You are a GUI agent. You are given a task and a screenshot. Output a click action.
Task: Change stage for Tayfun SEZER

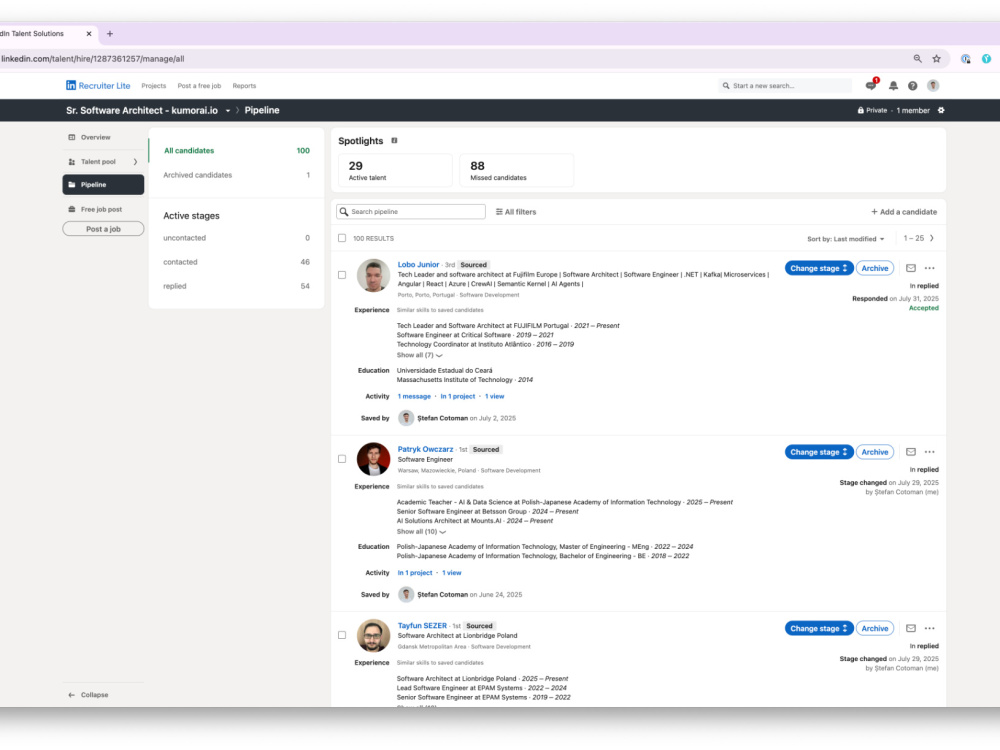click(819, 629)
